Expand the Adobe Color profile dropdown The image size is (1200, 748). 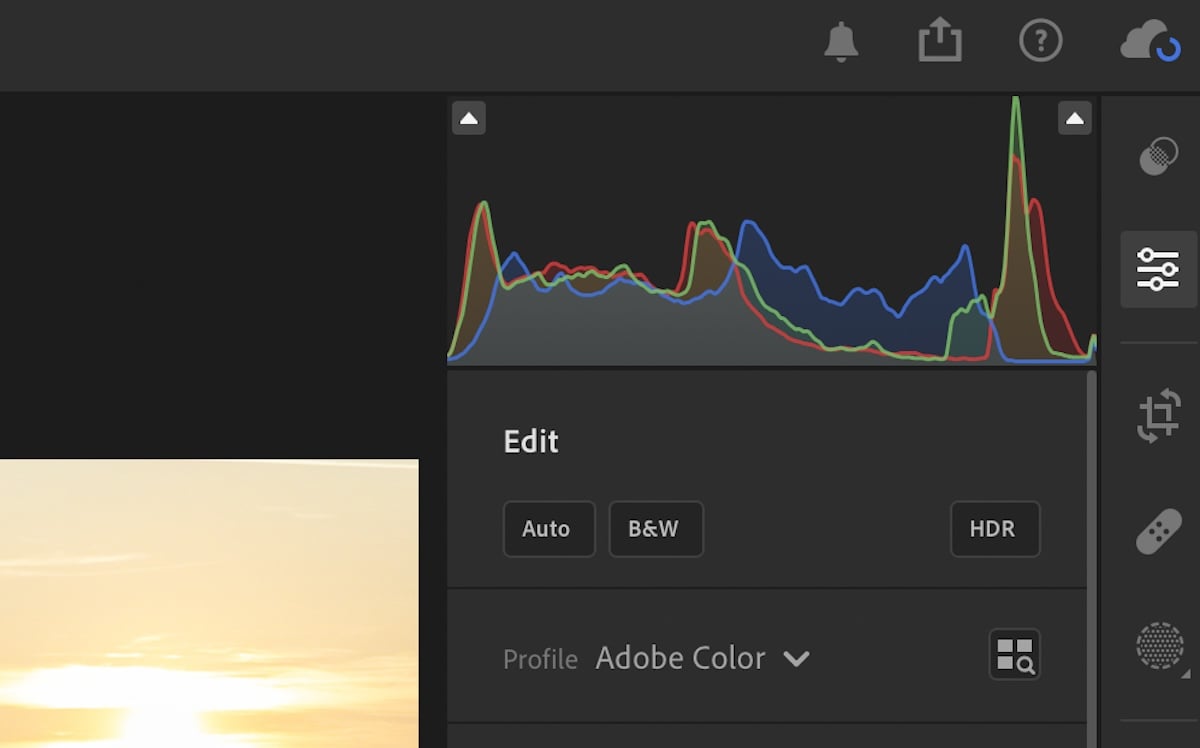point(797,659)
